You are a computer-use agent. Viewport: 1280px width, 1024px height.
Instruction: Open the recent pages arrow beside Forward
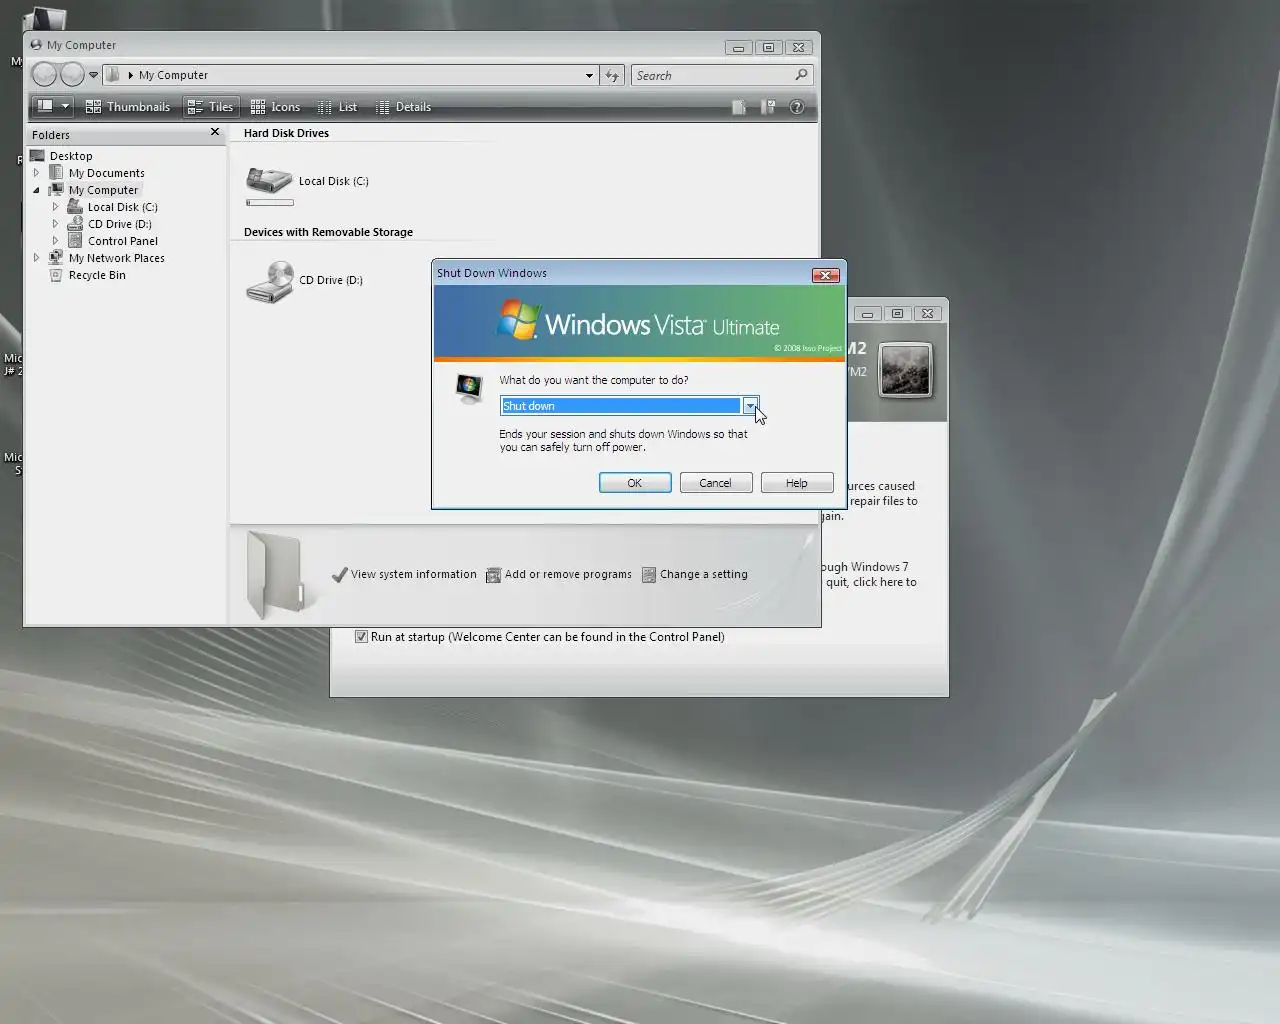click(94, 75)
